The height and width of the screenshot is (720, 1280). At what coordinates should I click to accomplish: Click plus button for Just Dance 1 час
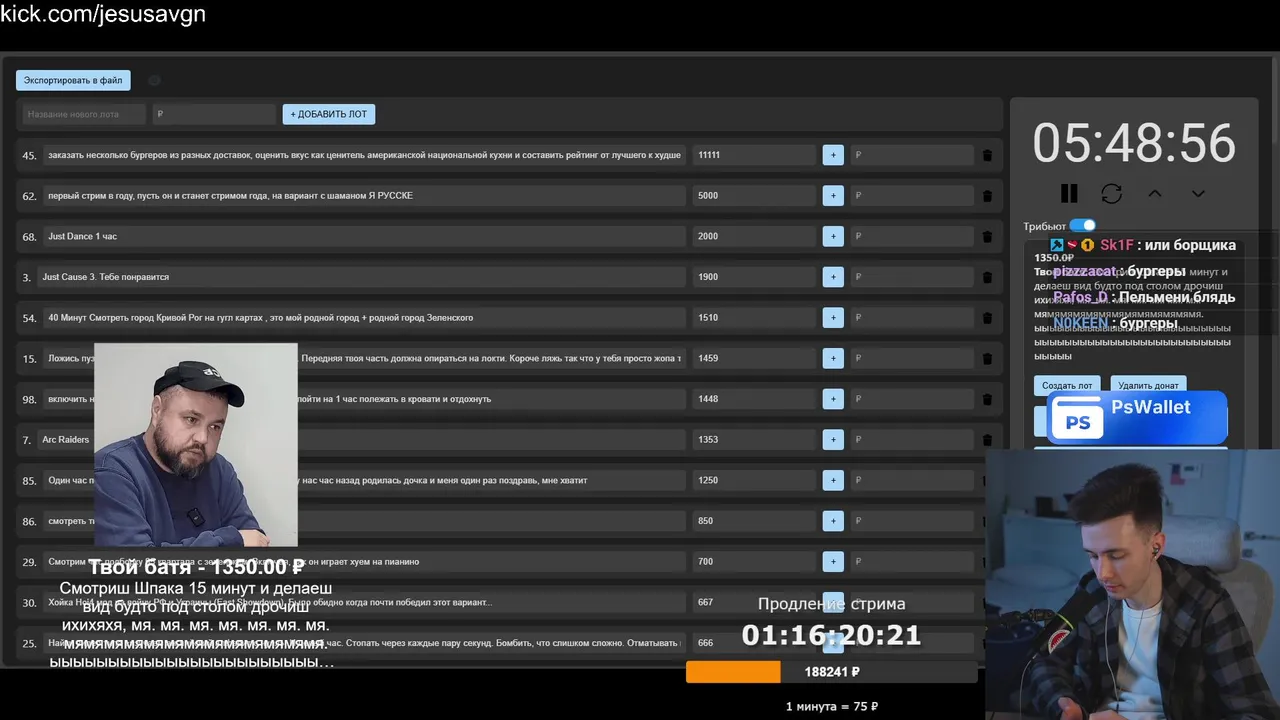[x=833, y=236]
